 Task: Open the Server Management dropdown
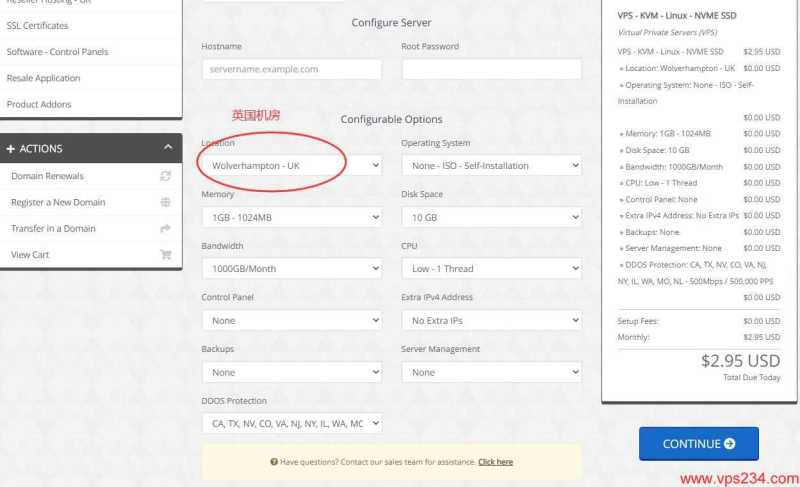pyautogui.click(x=491, y=373)
